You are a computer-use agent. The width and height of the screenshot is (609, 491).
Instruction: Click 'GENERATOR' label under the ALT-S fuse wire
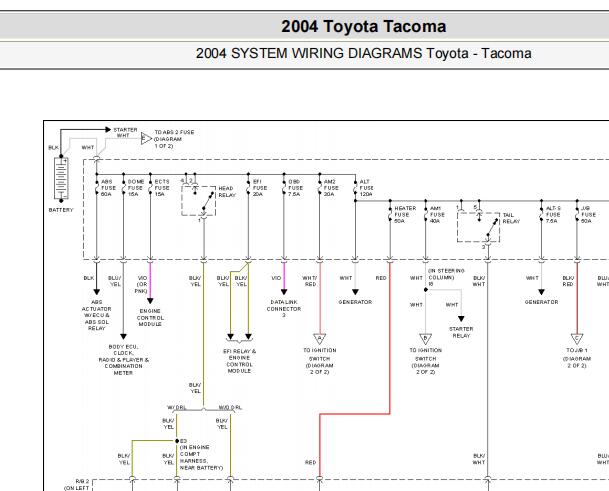[541, 302]
